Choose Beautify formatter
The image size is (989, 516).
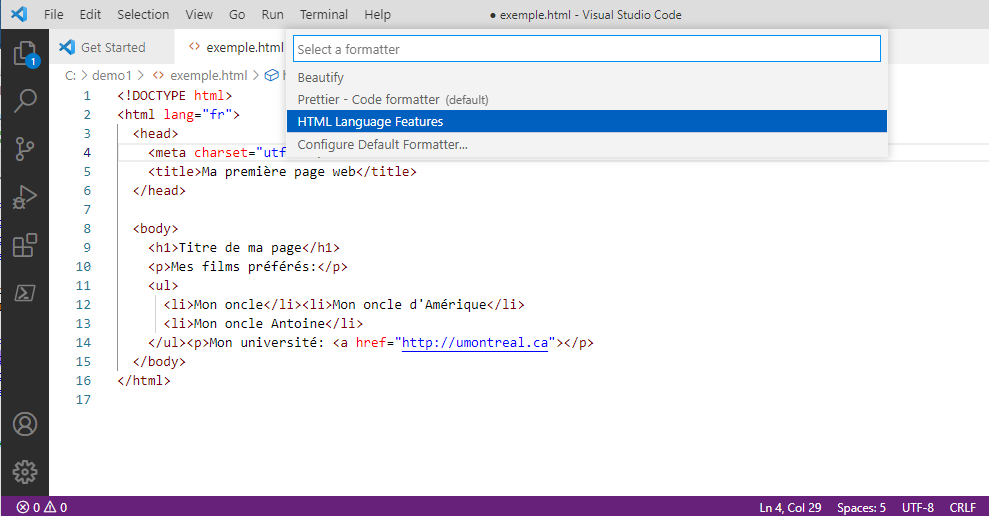pos(587,78)
